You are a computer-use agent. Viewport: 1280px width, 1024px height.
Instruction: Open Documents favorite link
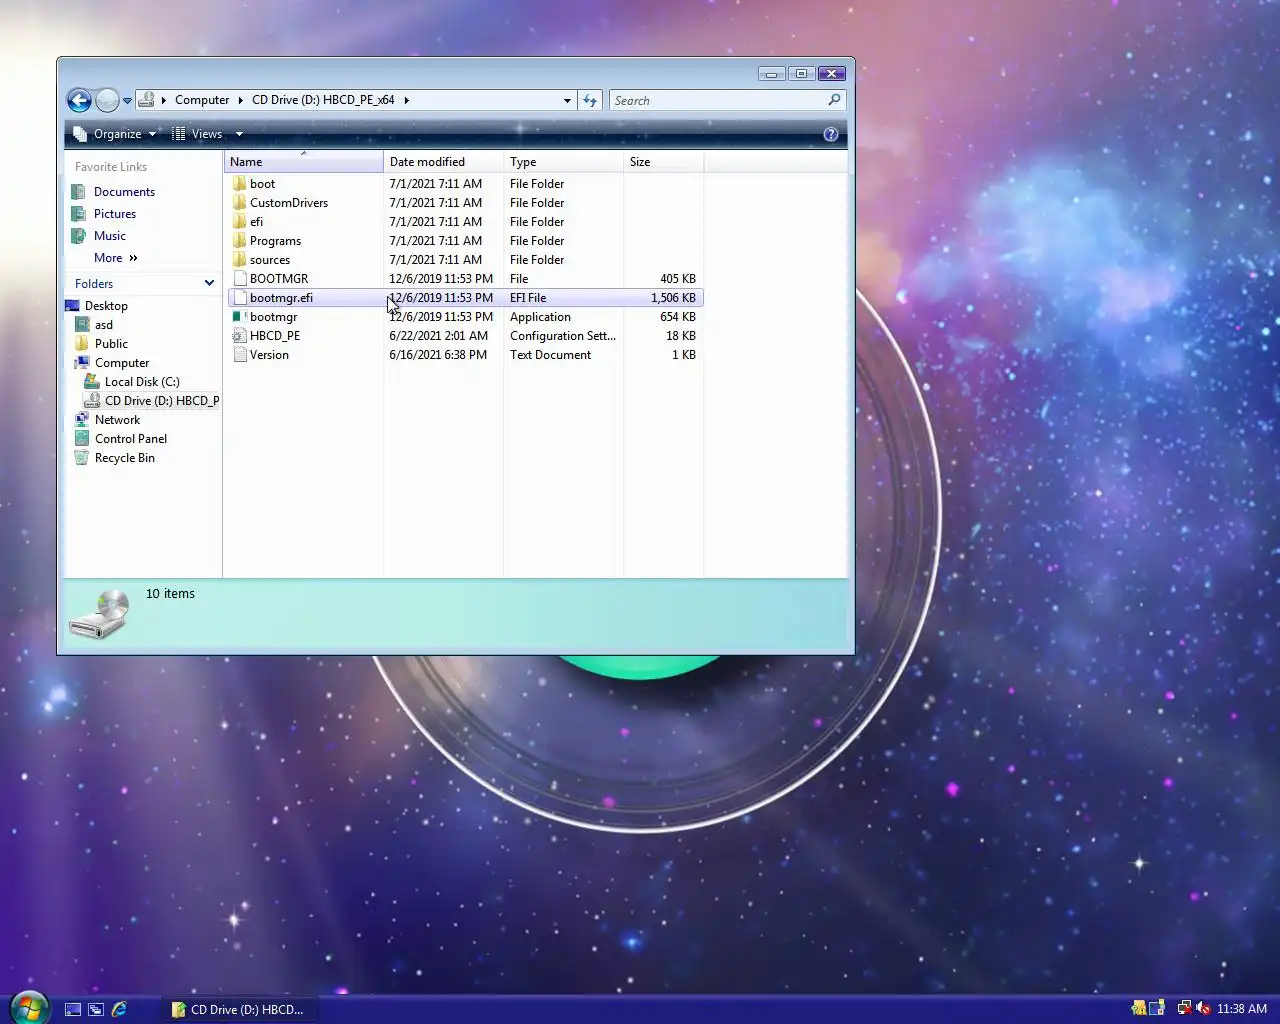(x=124, y=192)
